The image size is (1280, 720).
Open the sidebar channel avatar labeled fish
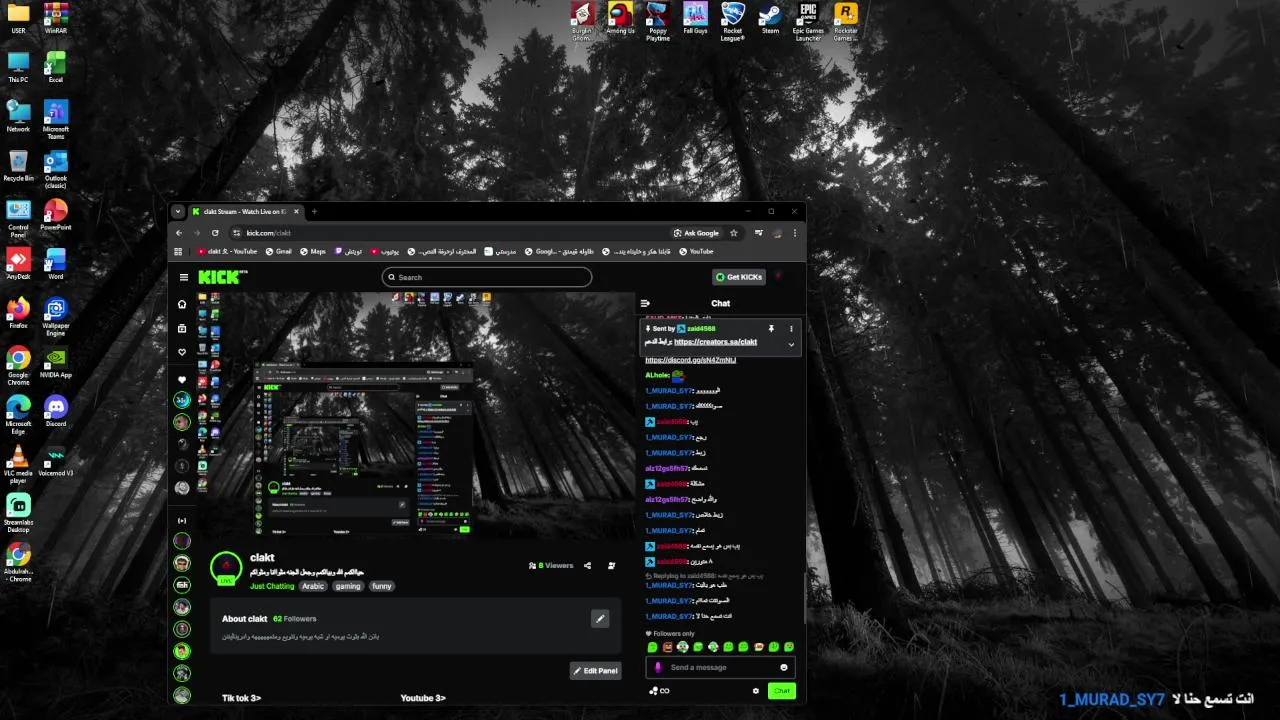182,584
